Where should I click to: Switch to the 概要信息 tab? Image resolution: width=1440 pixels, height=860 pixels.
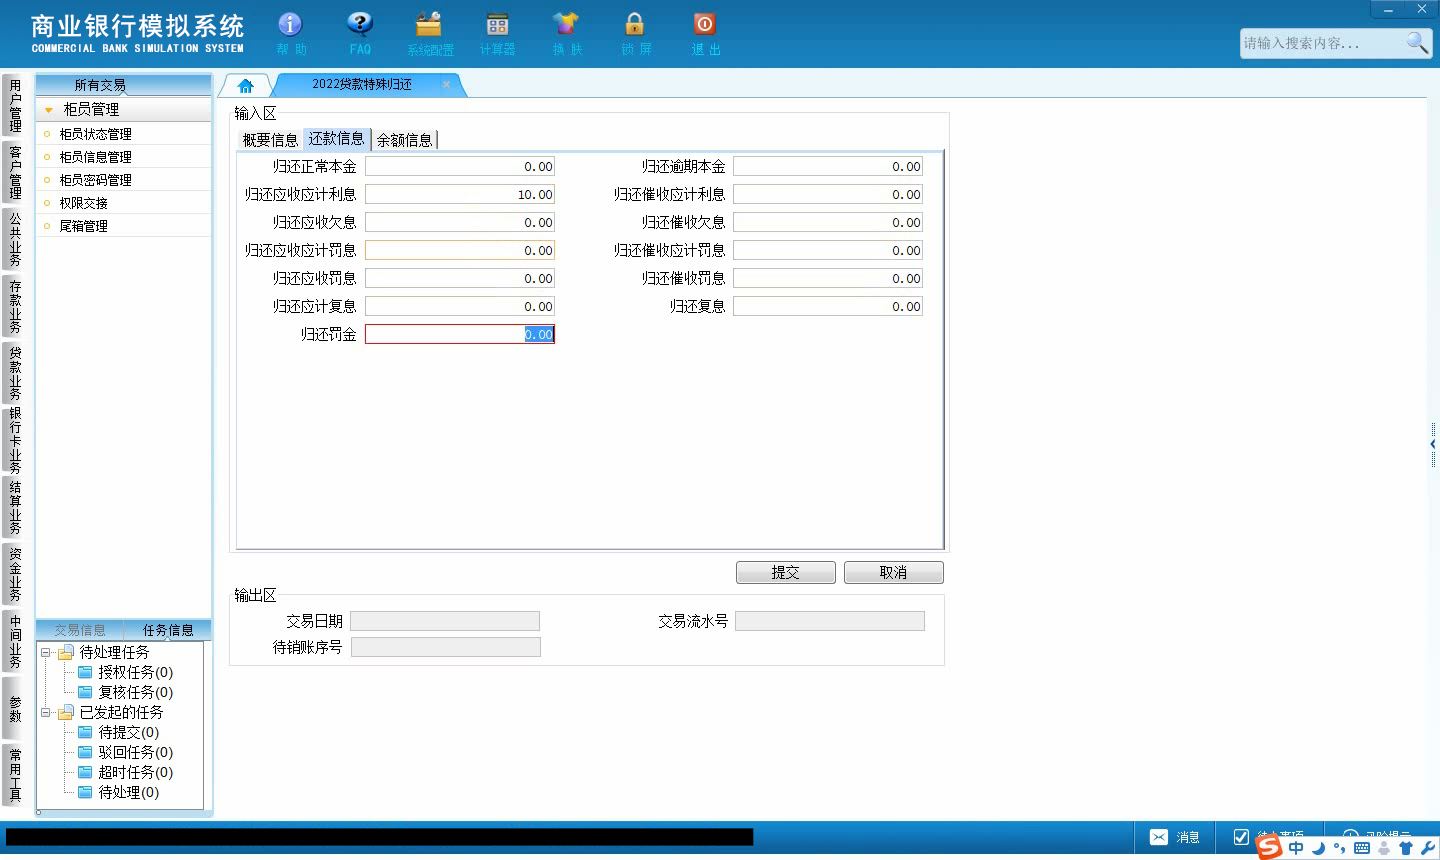click(270, 140)
